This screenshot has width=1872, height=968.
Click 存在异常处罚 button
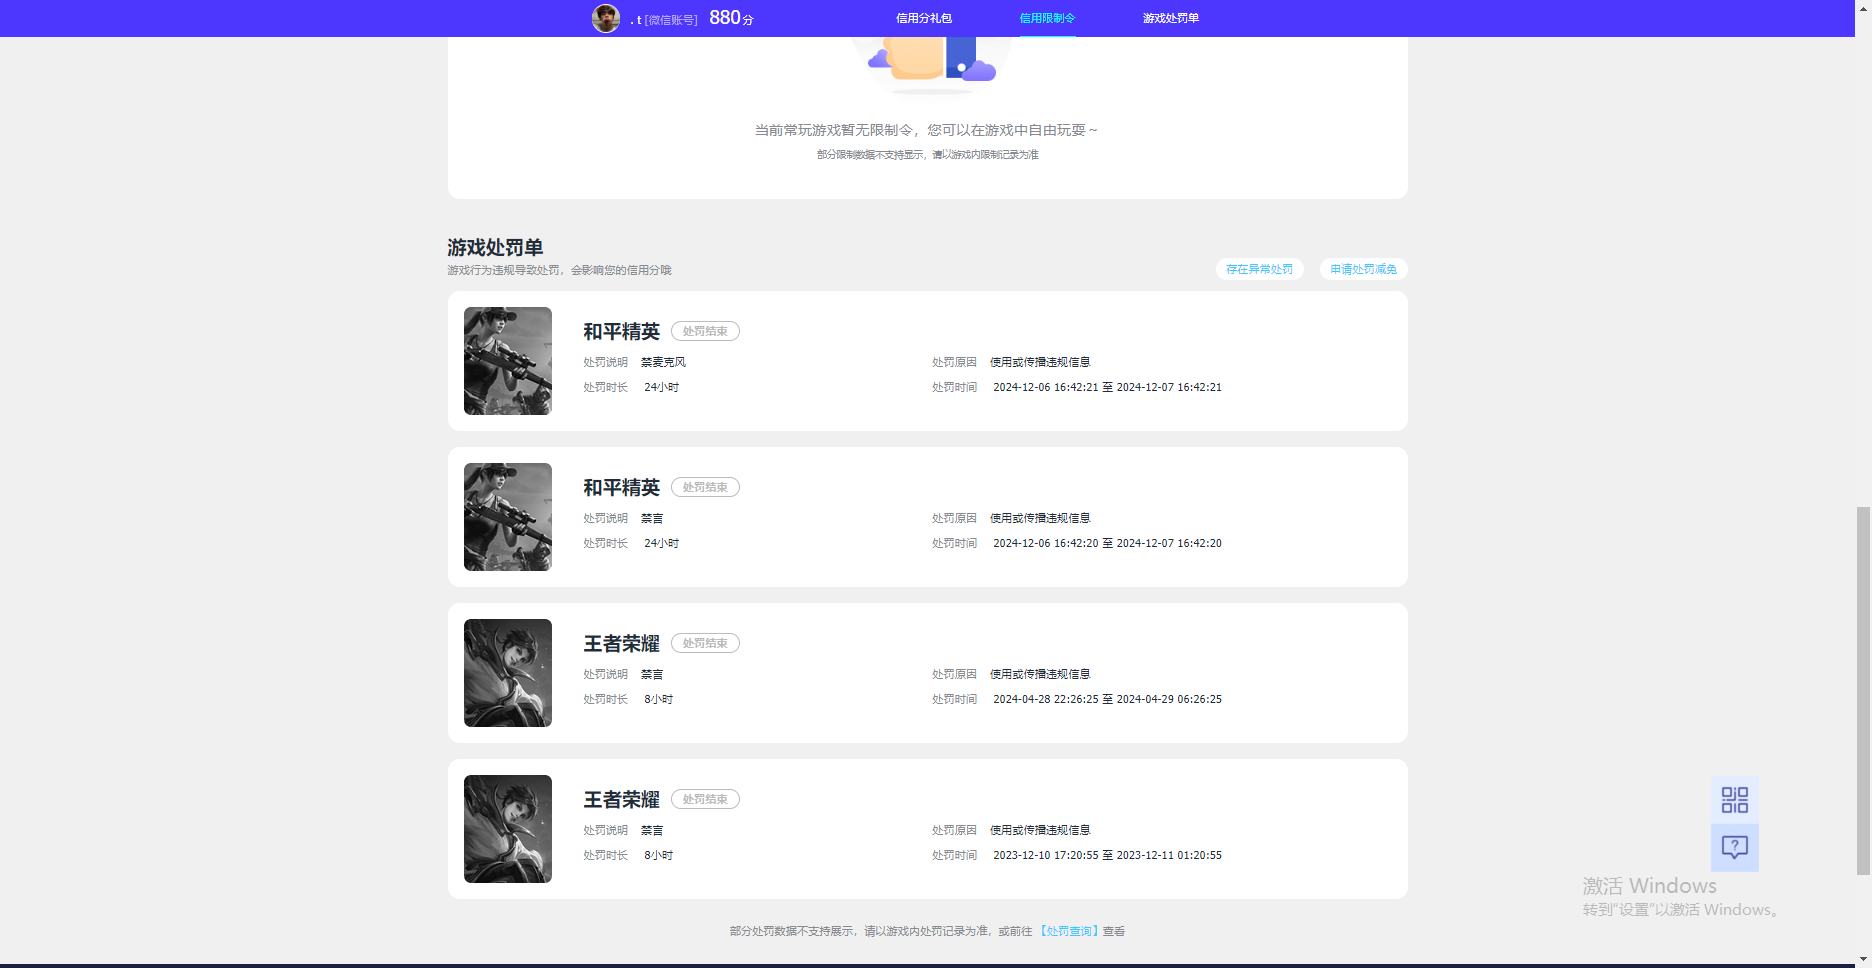(1259, 269)
